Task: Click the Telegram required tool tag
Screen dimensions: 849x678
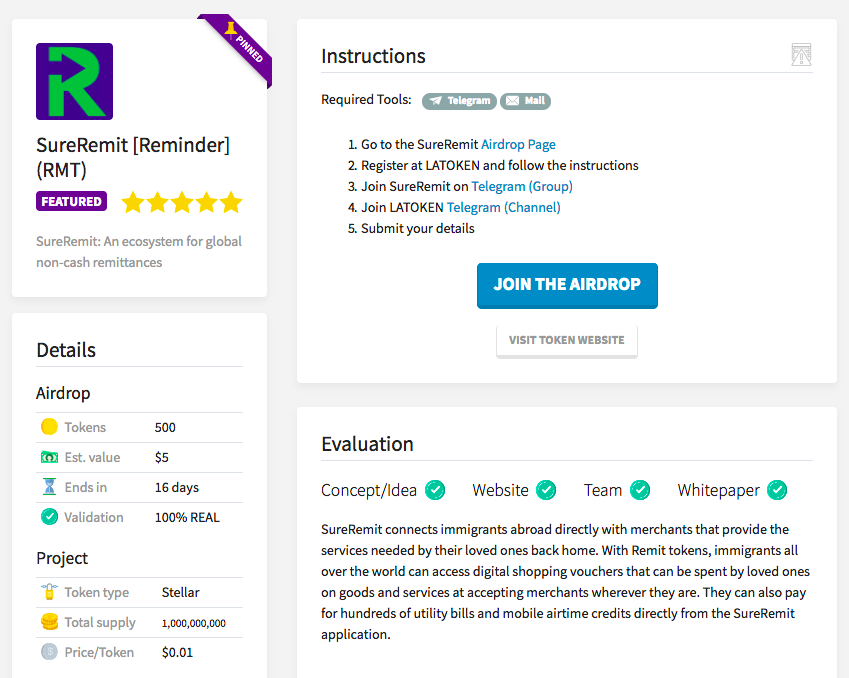Action: coord(459,101)
